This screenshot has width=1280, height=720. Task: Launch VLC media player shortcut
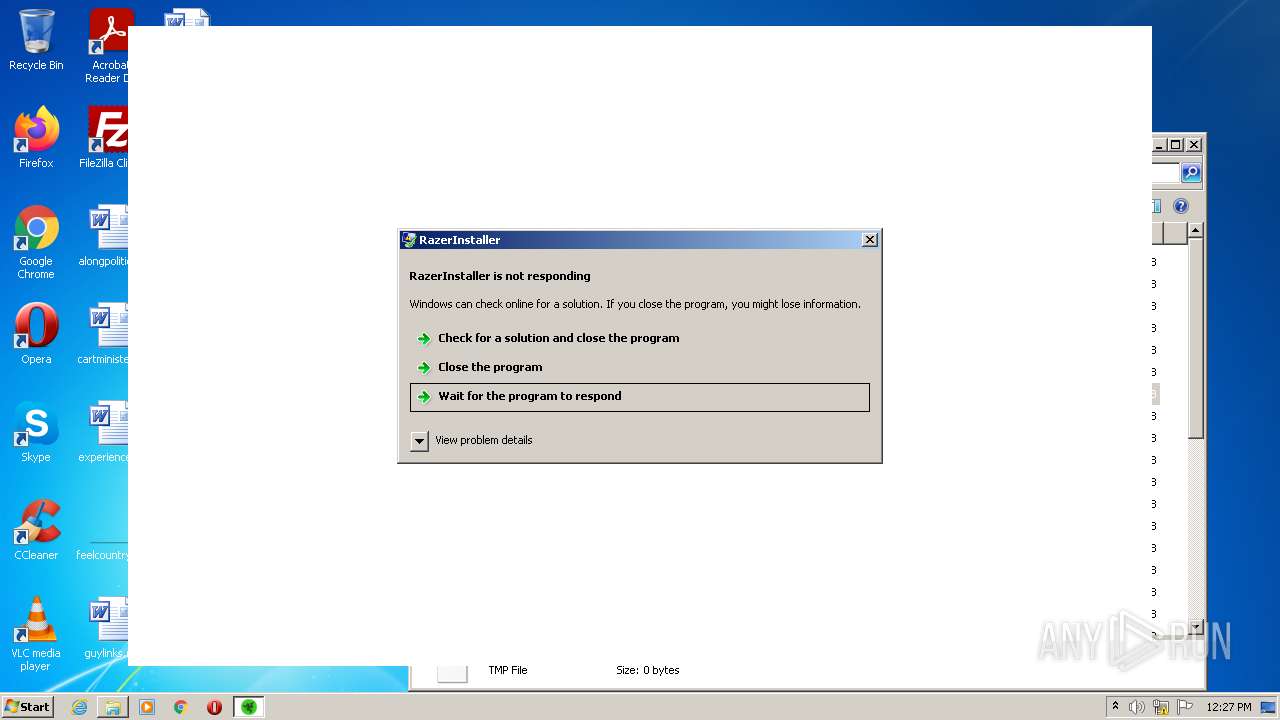[36, 634]
